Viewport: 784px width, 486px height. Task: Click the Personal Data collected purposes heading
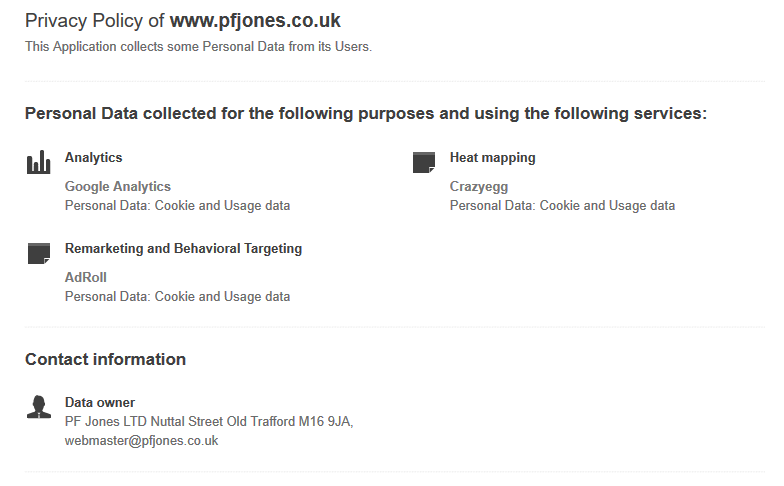[x=366, y=114]
